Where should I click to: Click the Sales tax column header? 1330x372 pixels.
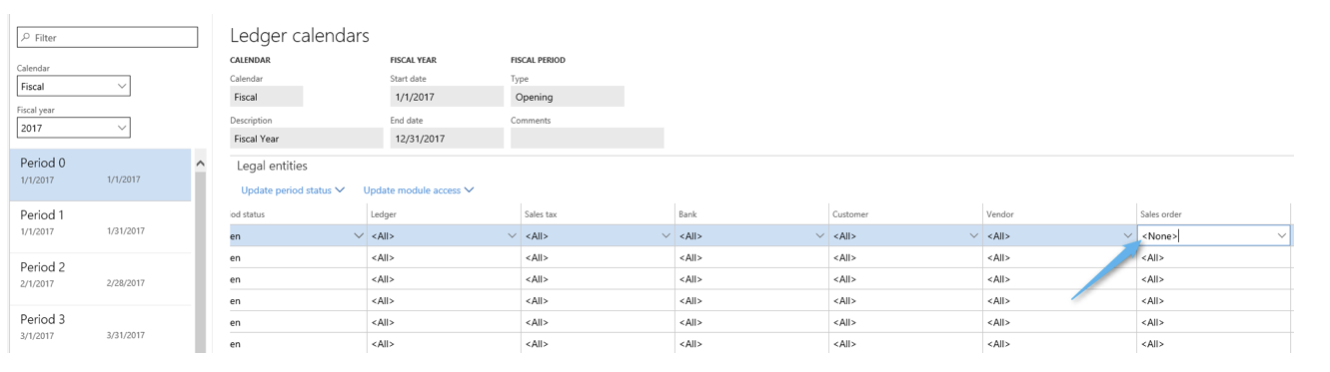[x=540, y=214]
